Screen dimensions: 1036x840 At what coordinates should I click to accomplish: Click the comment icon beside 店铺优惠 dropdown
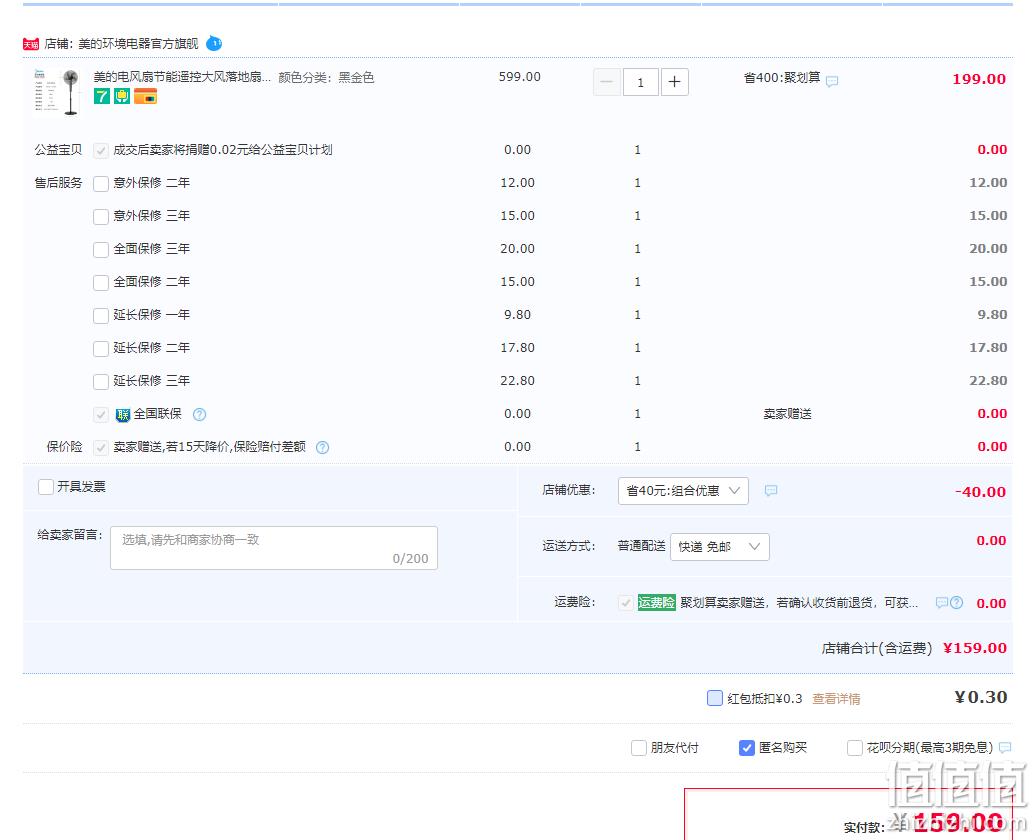(x=770, y=490)
